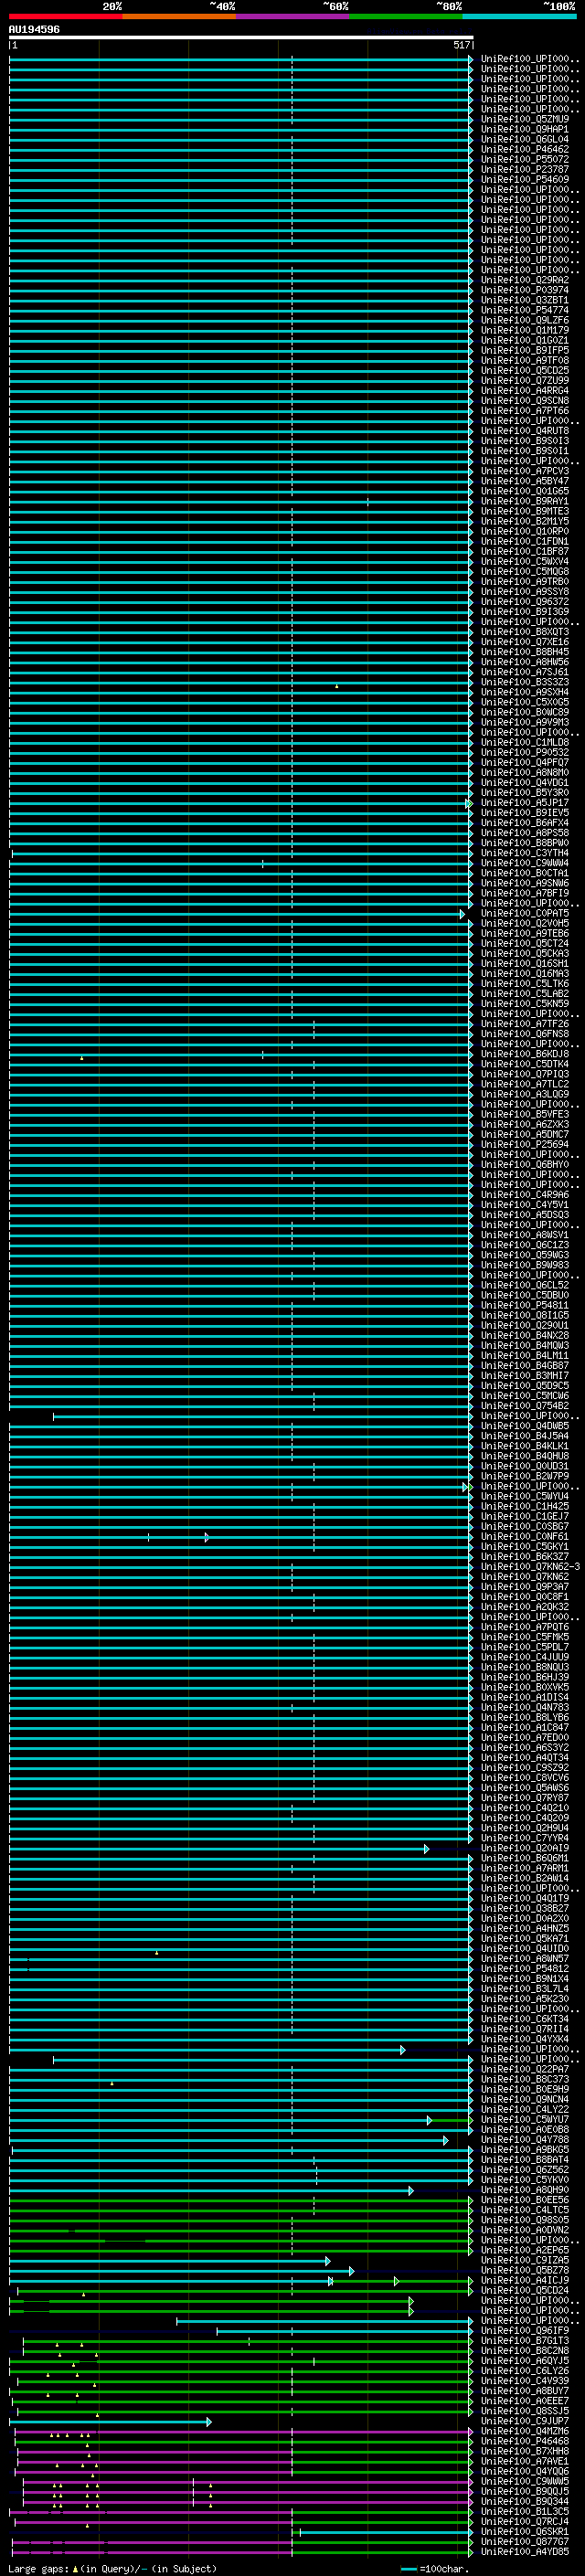The height and width of the screenshot is (2576, 585).
Task: Open hit UniRef100_Q6GL04
Action: pos(525,139)
